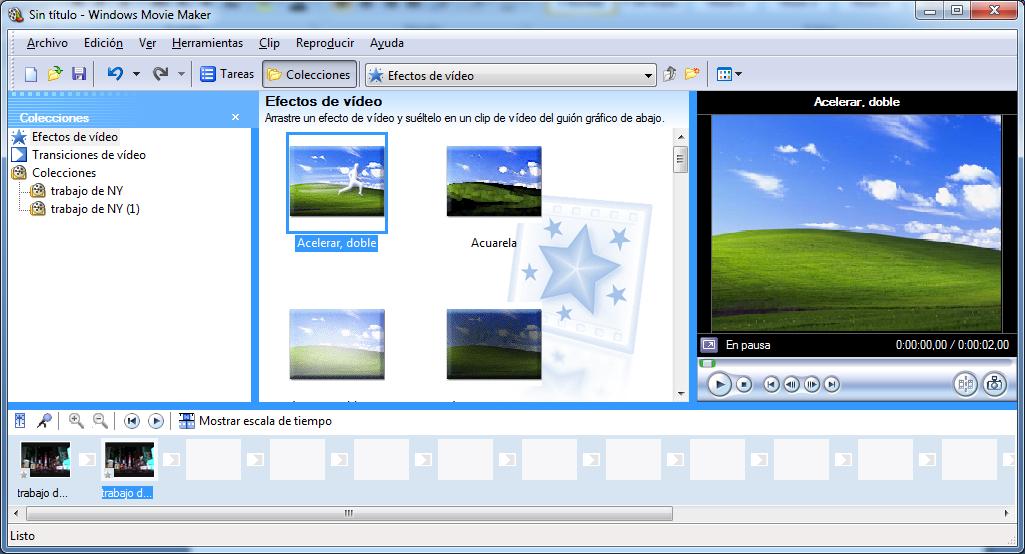The width and height of the screenshot is (1025, 554).
Task: Click the full screen preview icon
Action: point(708,345)
